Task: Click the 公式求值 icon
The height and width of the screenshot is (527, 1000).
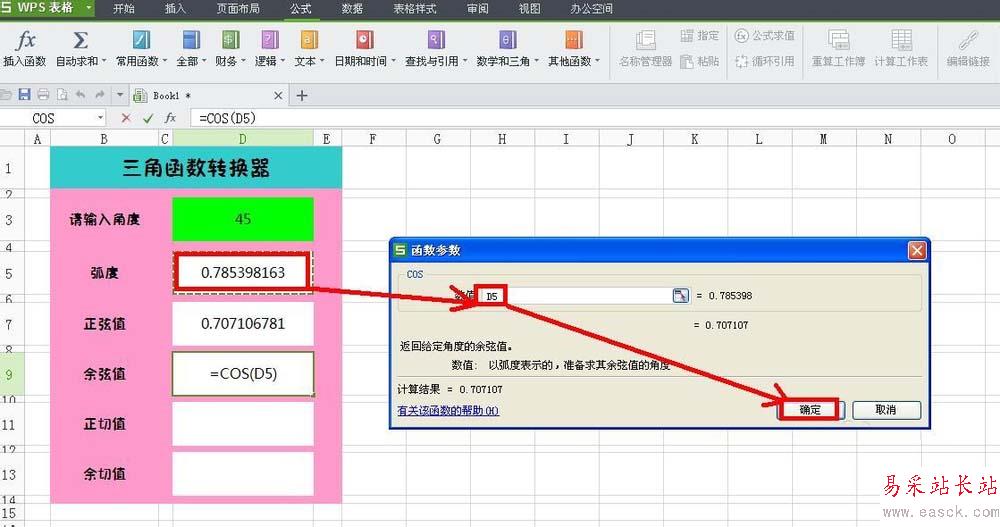Action: click(x=741, y=36)
